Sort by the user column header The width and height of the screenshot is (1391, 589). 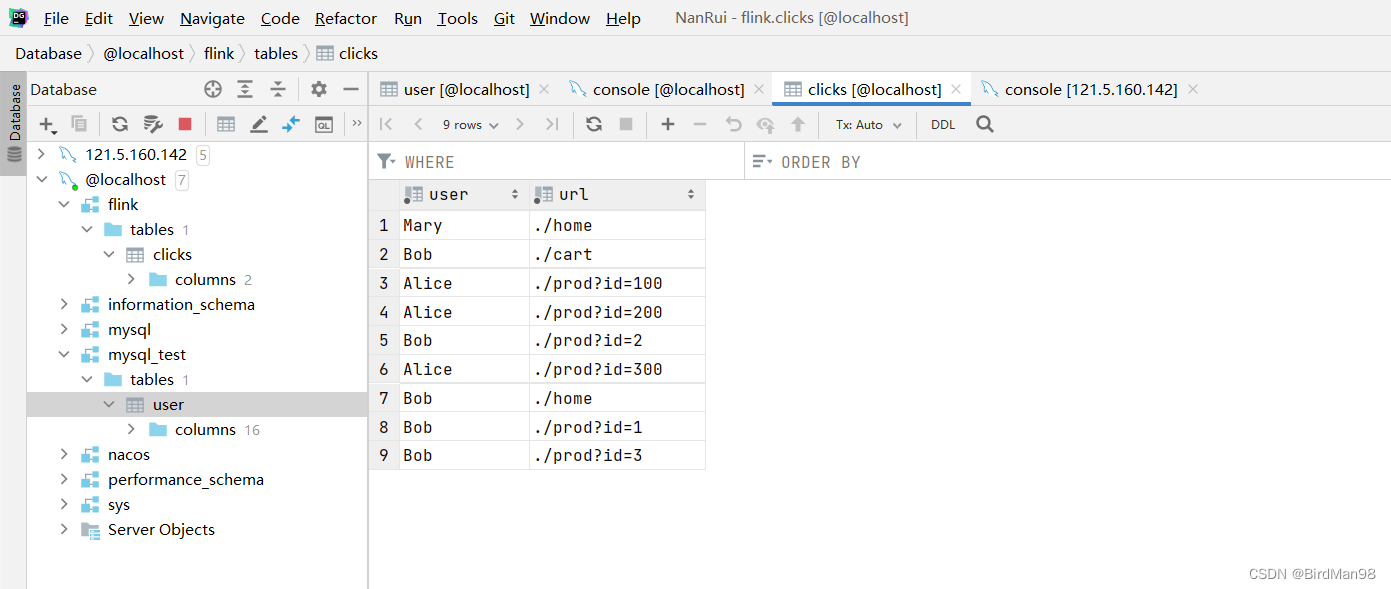(x=464, y=194)
